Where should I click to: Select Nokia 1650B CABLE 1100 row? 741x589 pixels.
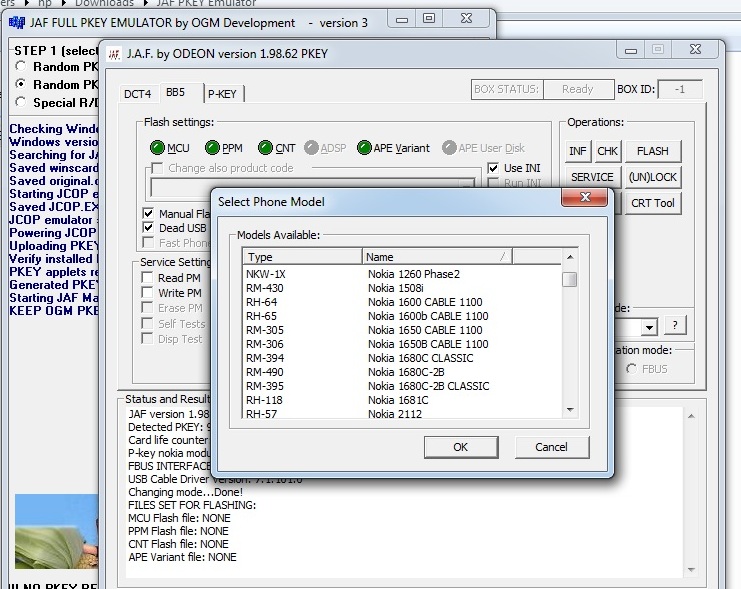[402, 344]
